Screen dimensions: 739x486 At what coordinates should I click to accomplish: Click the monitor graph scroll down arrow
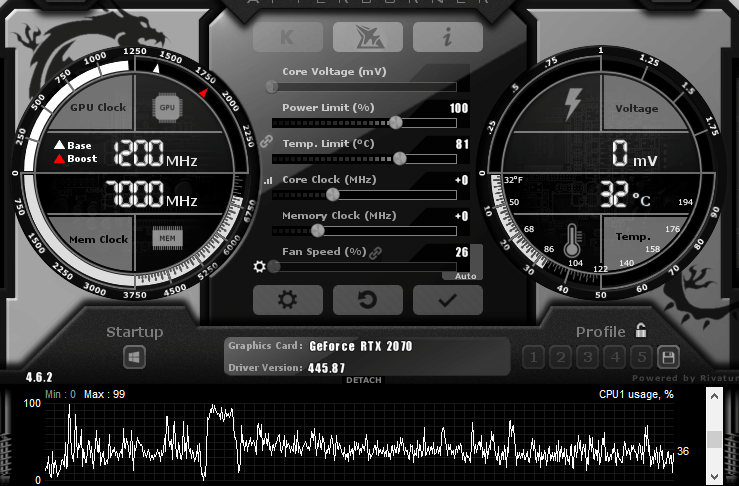point(714,477)
